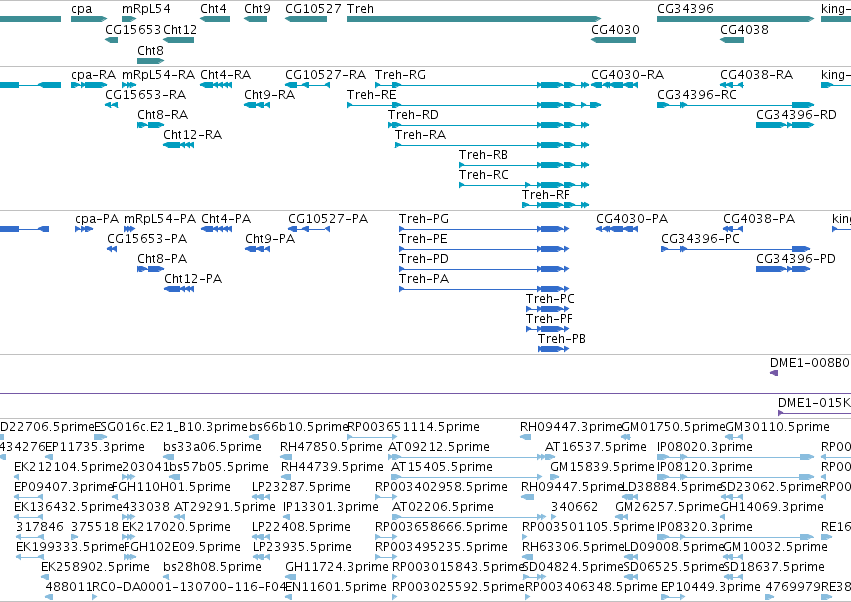851x602 pixels.
Task: Click the CG34396-PC protein label
Action: tap(700, 239)
